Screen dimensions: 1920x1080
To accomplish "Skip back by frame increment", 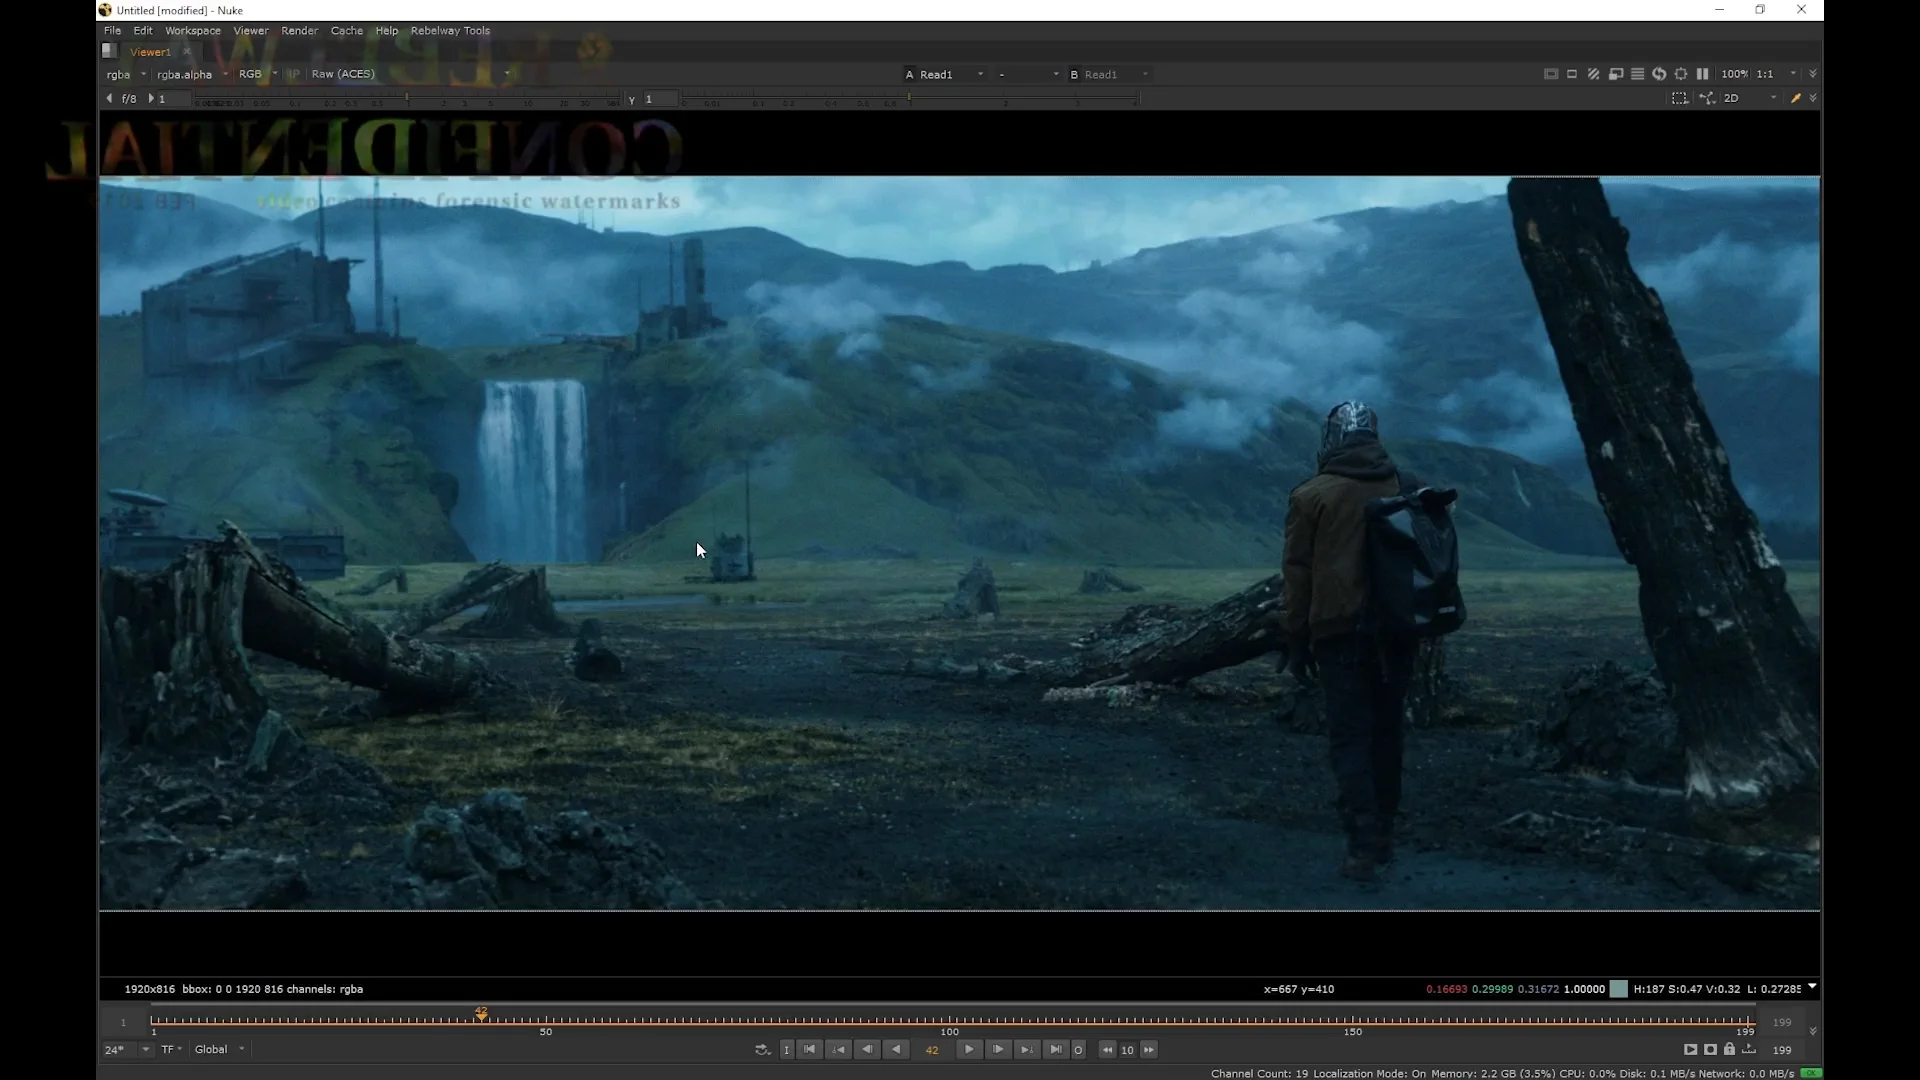I will click(x=1107, y=1050).
